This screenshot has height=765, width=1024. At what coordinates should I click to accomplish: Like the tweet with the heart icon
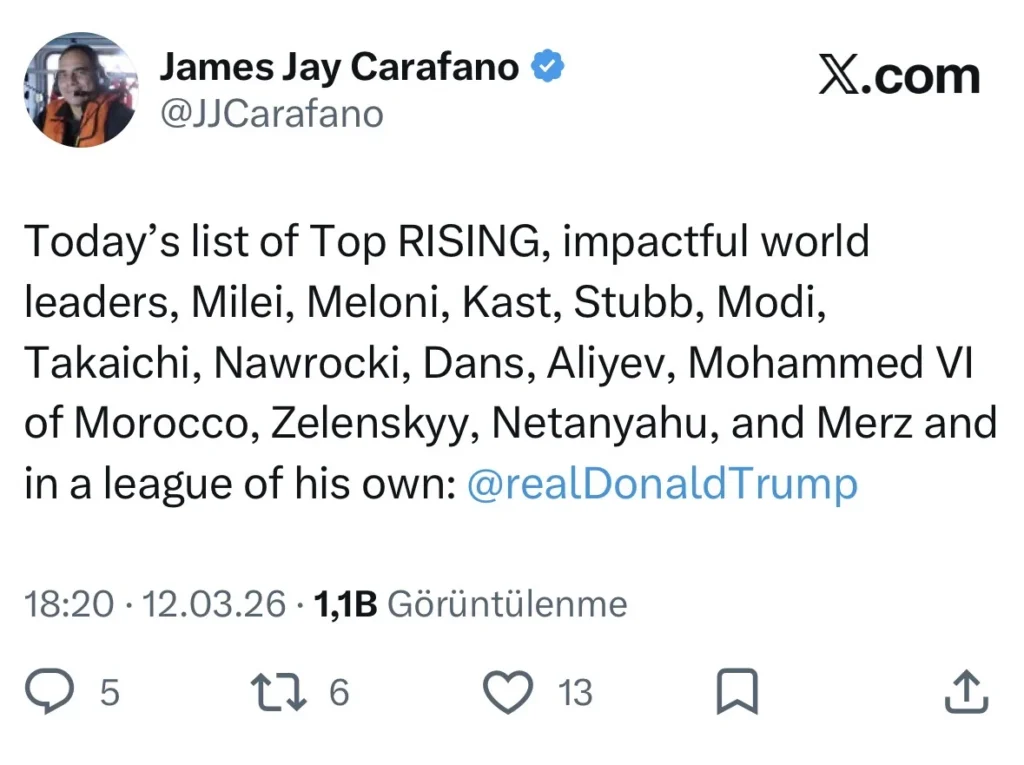(508, 692)
